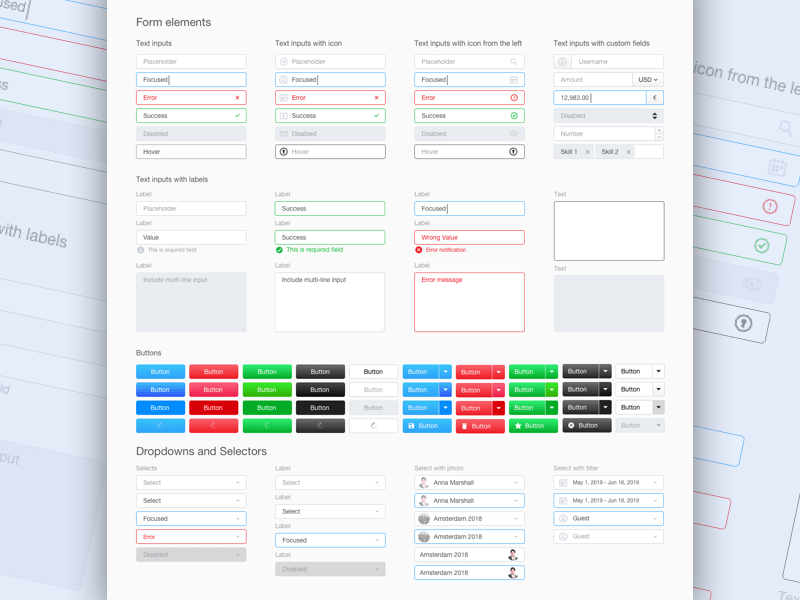800x600 pixels.
Task: Open the red Error select dropdown
Action: (191, 537)
